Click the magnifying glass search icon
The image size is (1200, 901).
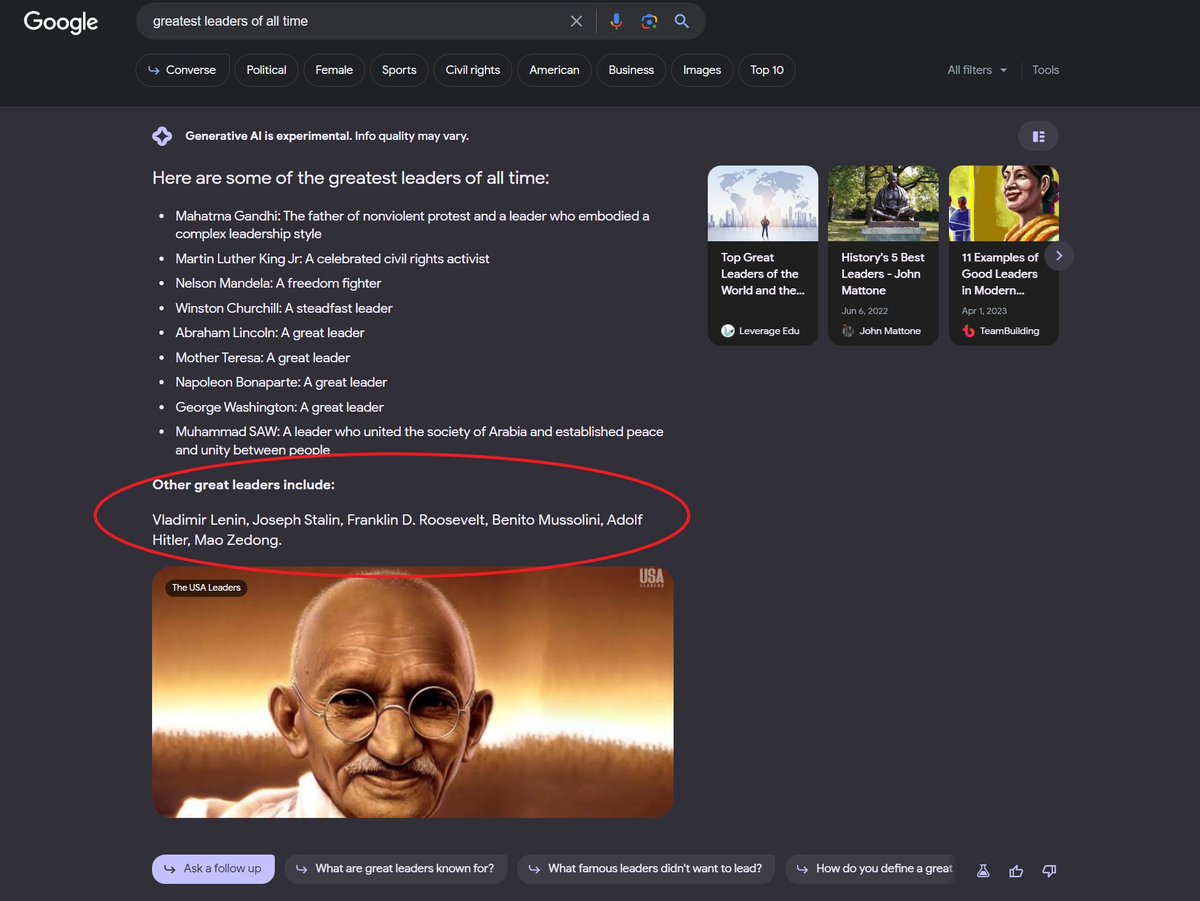coord(682,21)
